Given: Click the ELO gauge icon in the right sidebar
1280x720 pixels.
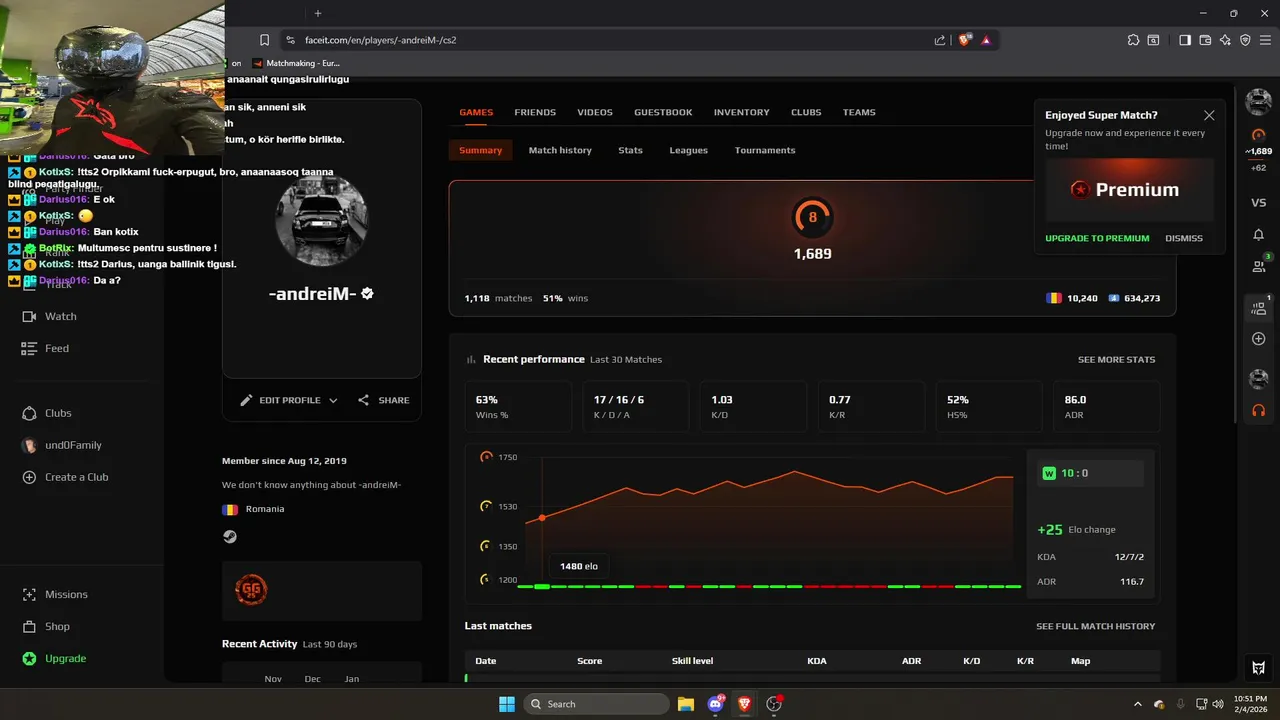Looking at the screenshot, I should coord(1259,134).
